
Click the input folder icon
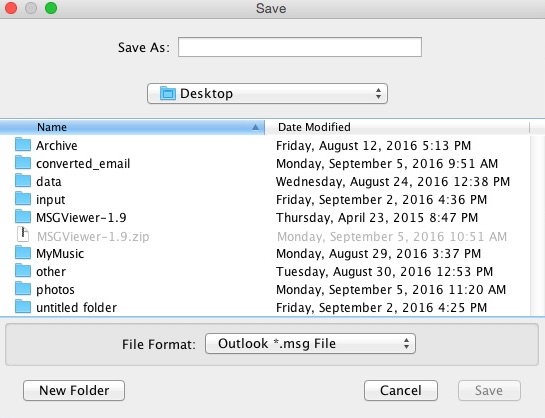23,199
